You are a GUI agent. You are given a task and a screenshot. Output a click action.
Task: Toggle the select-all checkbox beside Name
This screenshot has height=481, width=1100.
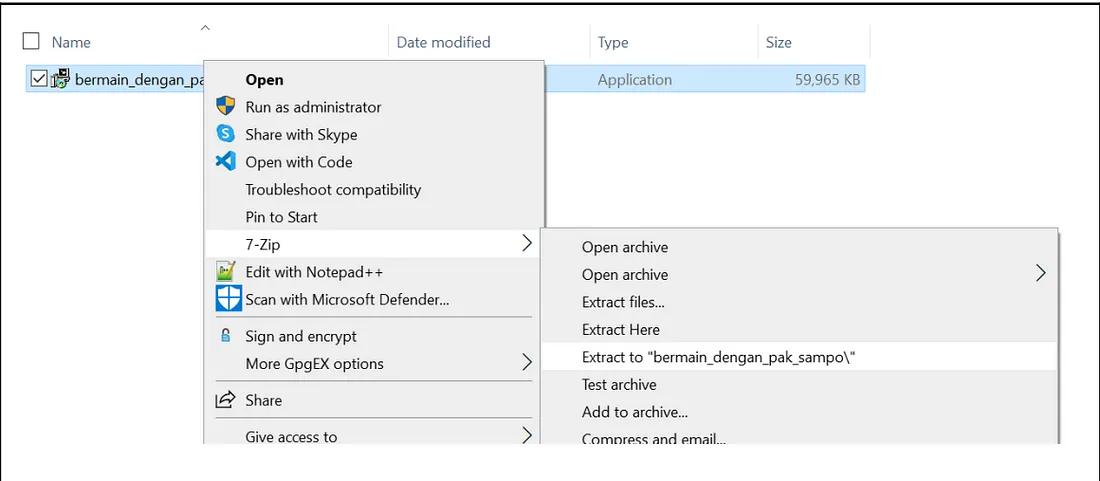pos(31,42)
